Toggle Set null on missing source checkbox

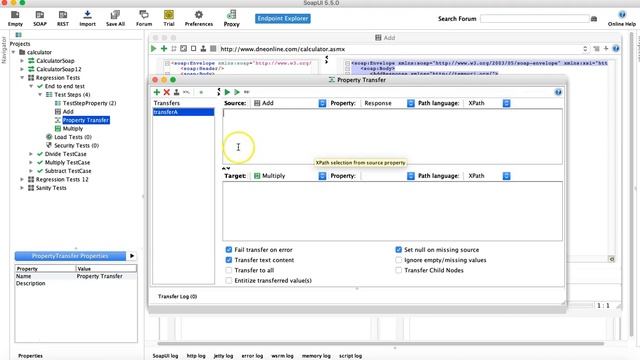tap(398, 249)
